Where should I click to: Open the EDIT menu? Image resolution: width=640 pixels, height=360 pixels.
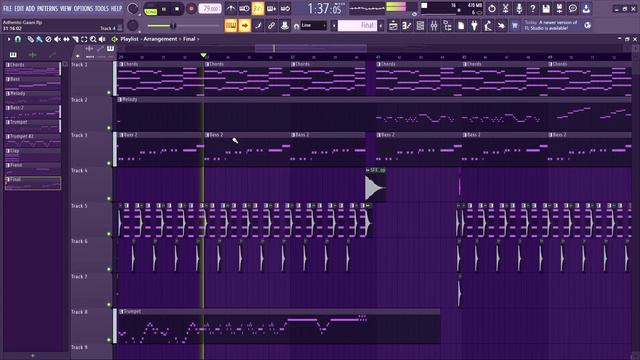(x=19, y=9)
